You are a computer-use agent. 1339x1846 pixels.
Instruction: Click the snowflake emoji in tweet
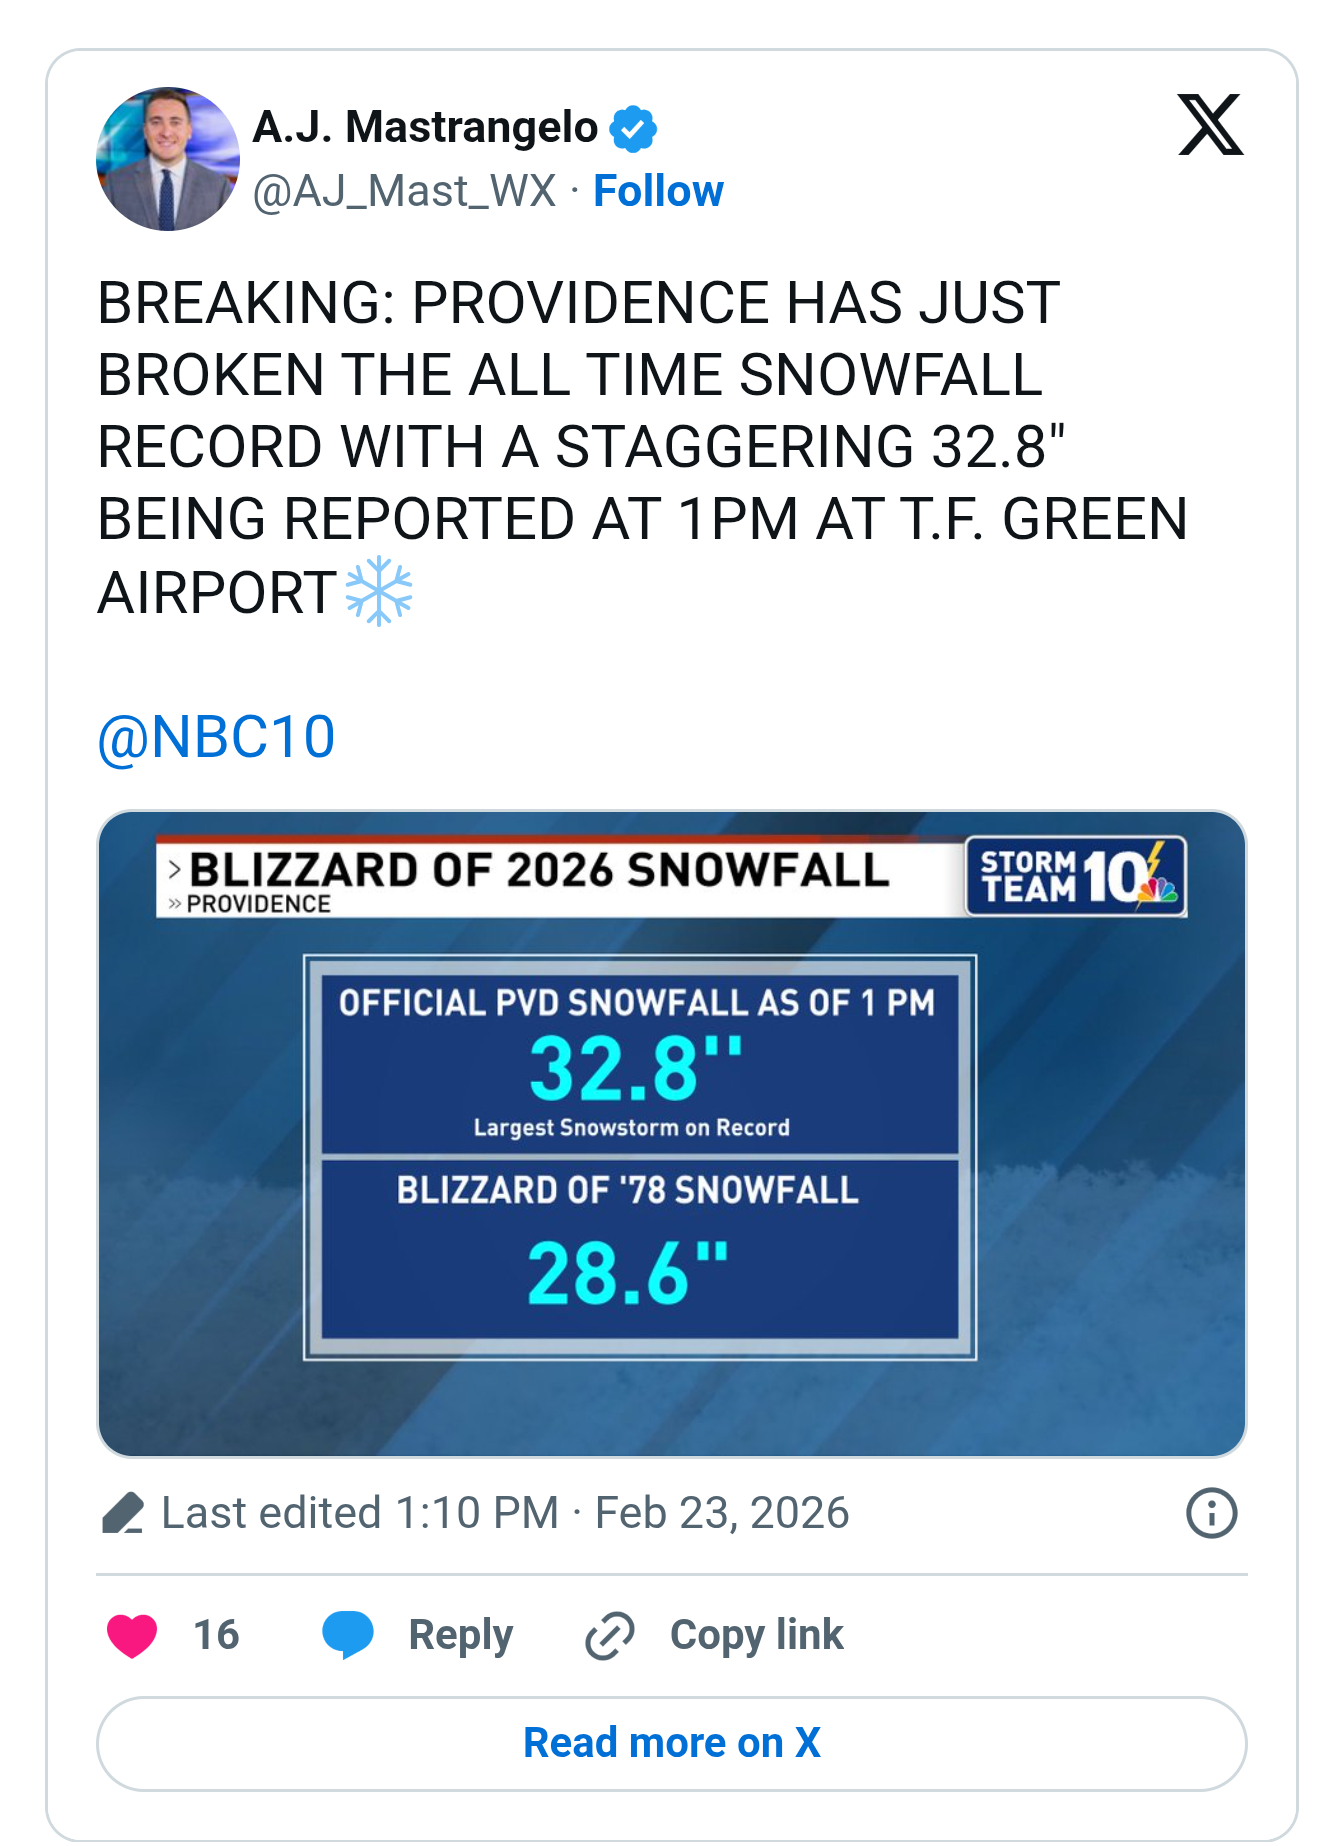pyautogui.click(x=379, y=593)
